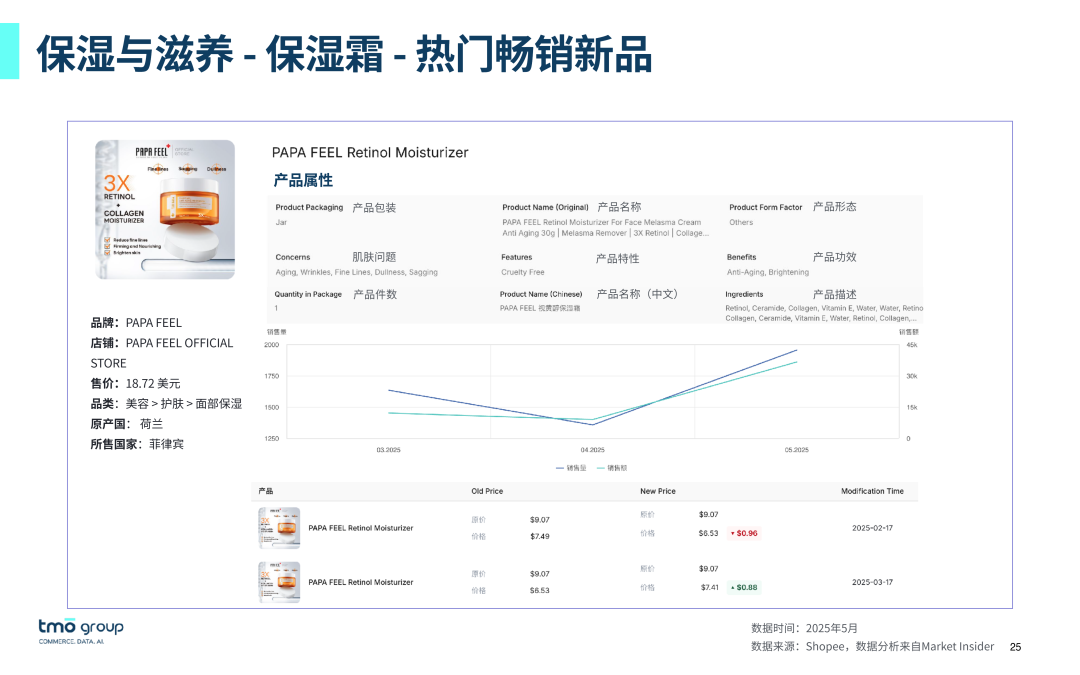Screen dimensions: 1080x675
Task: Click the value Jar under Product Packaging
Action: click(x=281, y=222)
